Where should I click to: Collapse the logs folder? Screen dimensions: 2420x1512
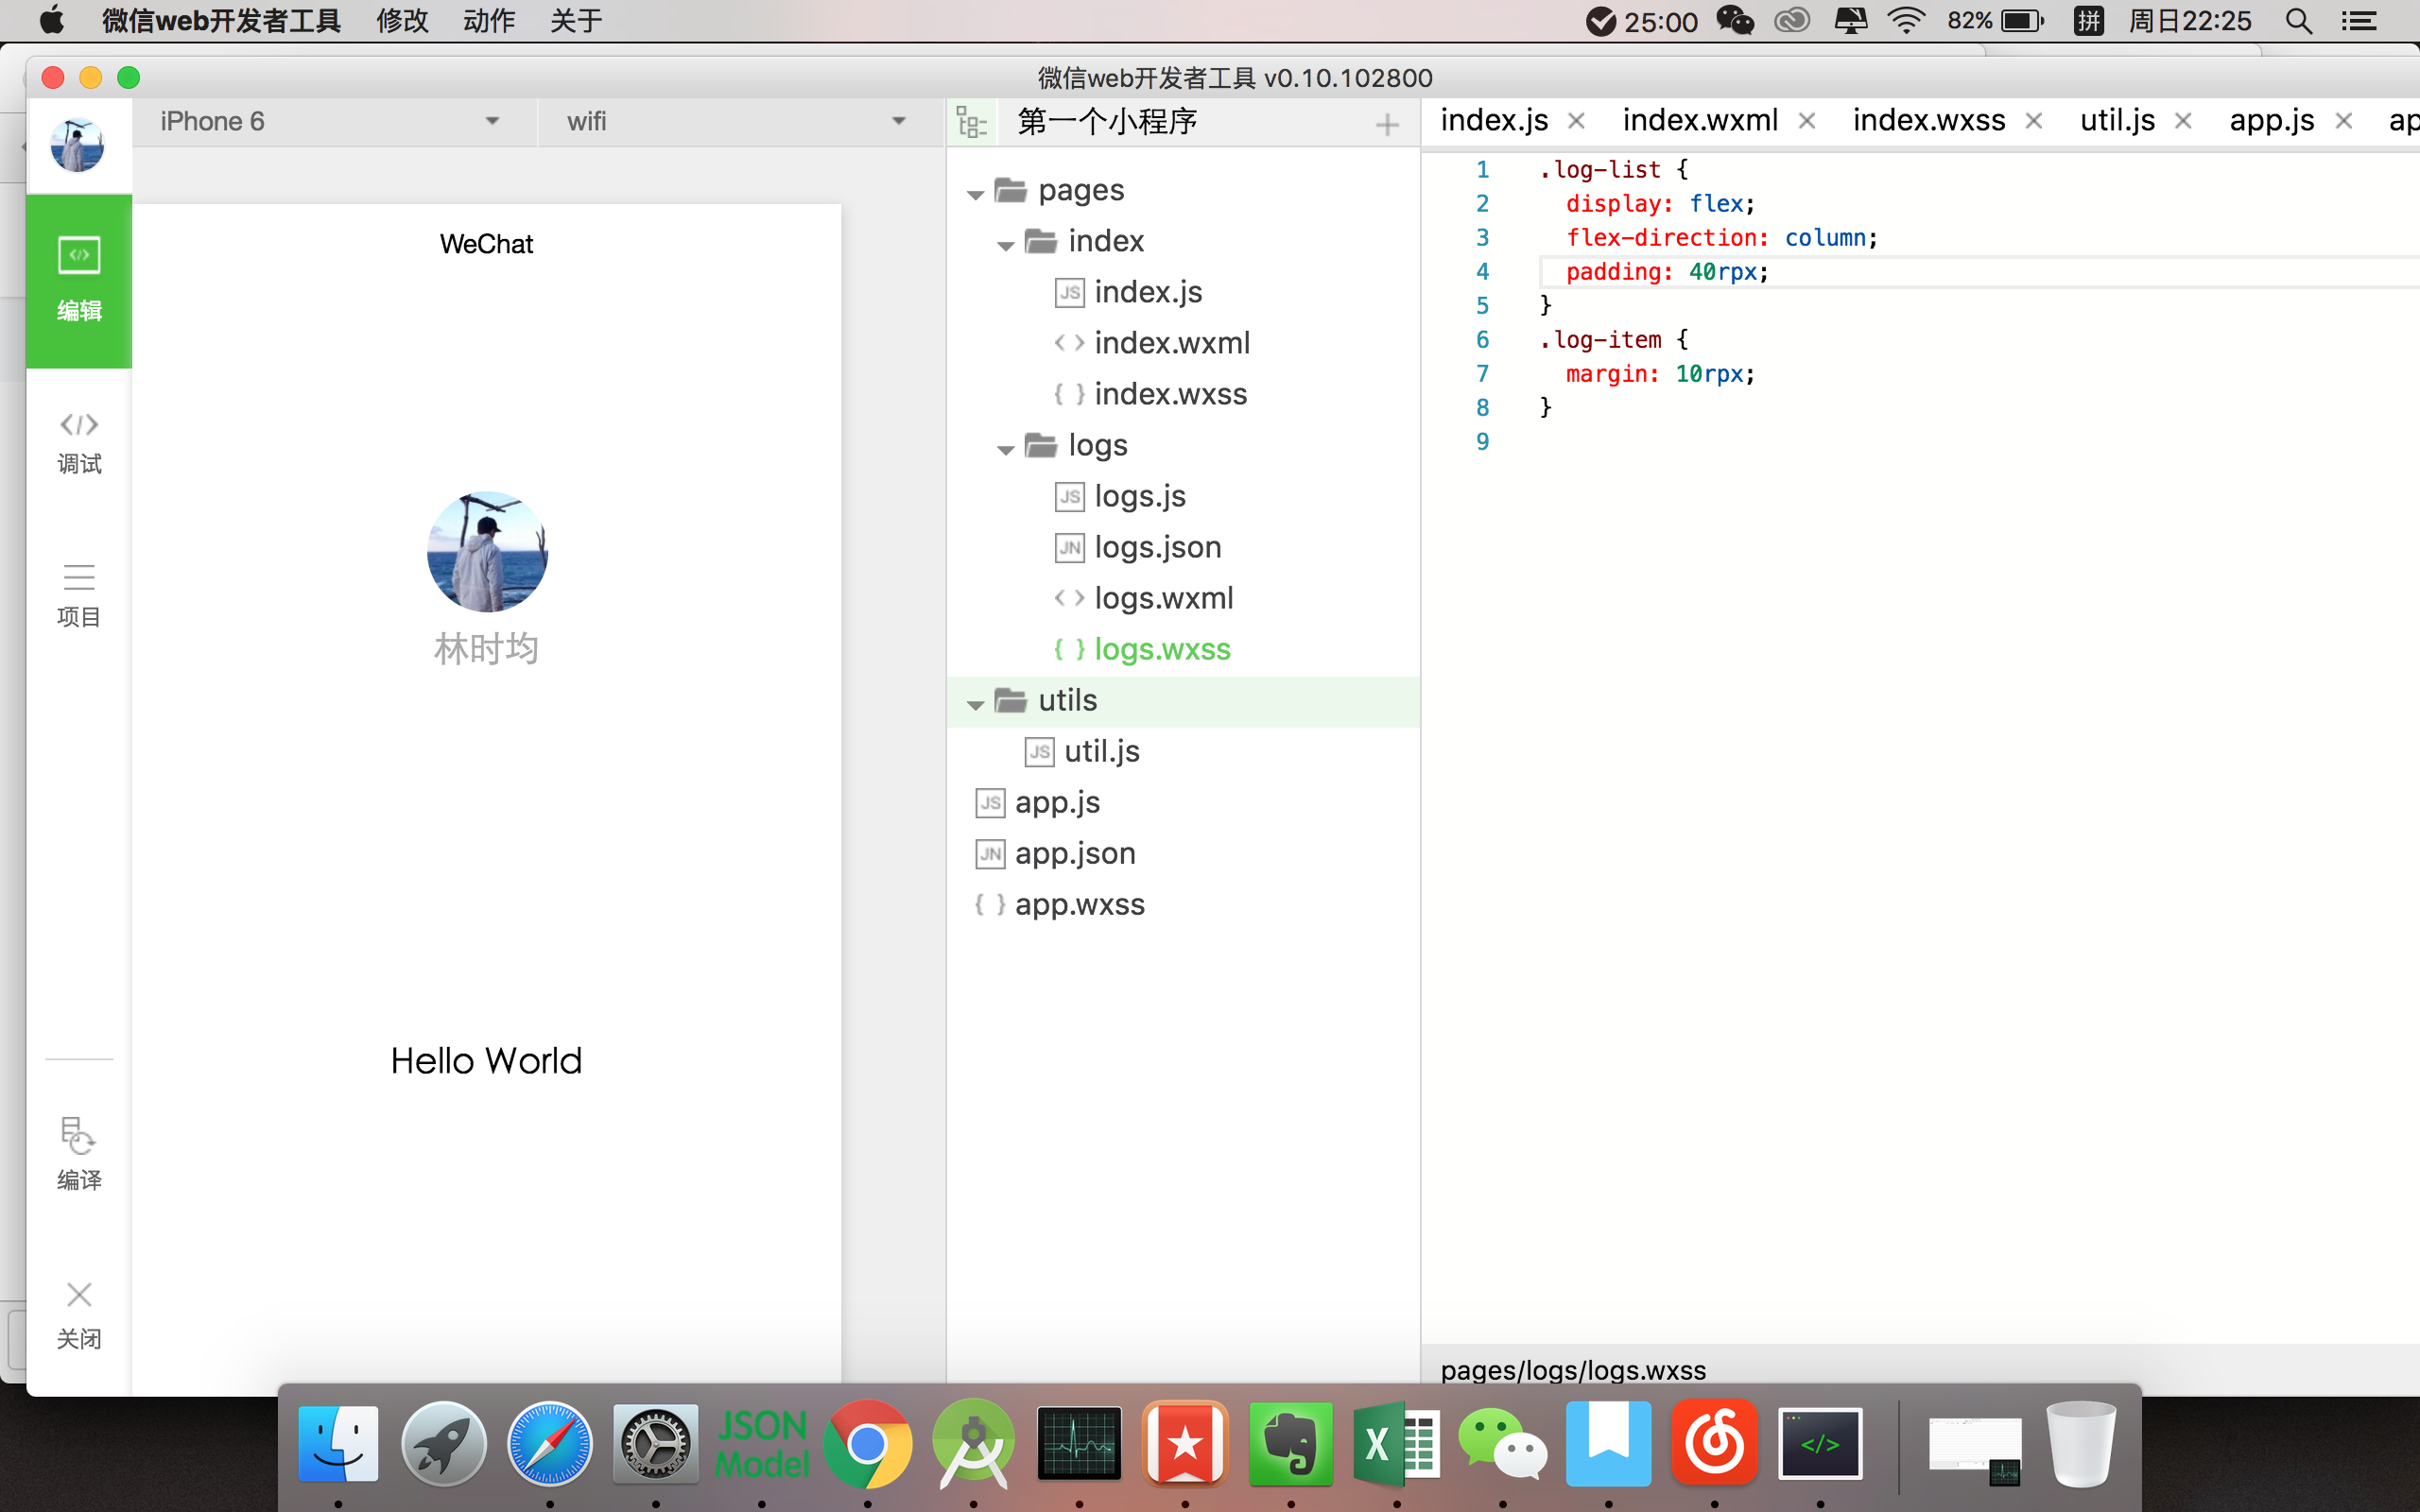point(1006,449)
